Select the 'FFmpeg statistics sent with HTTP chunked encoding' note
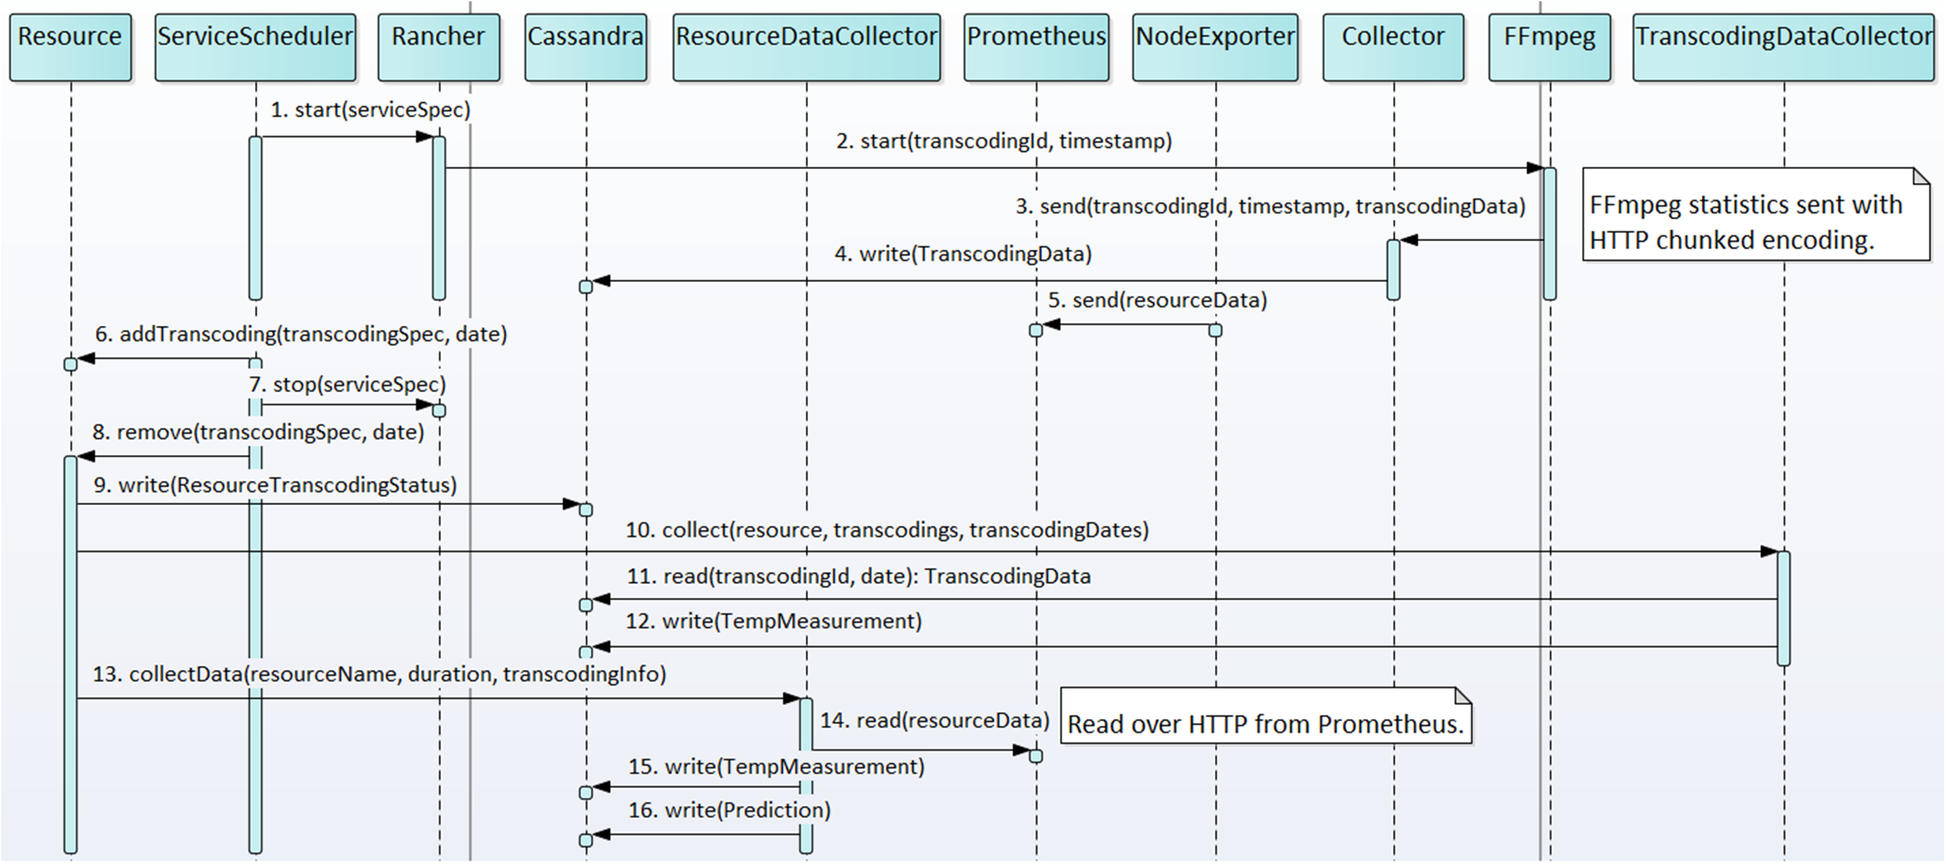This screenshot has height=864, width=1946. click(x=1756, y=215)
